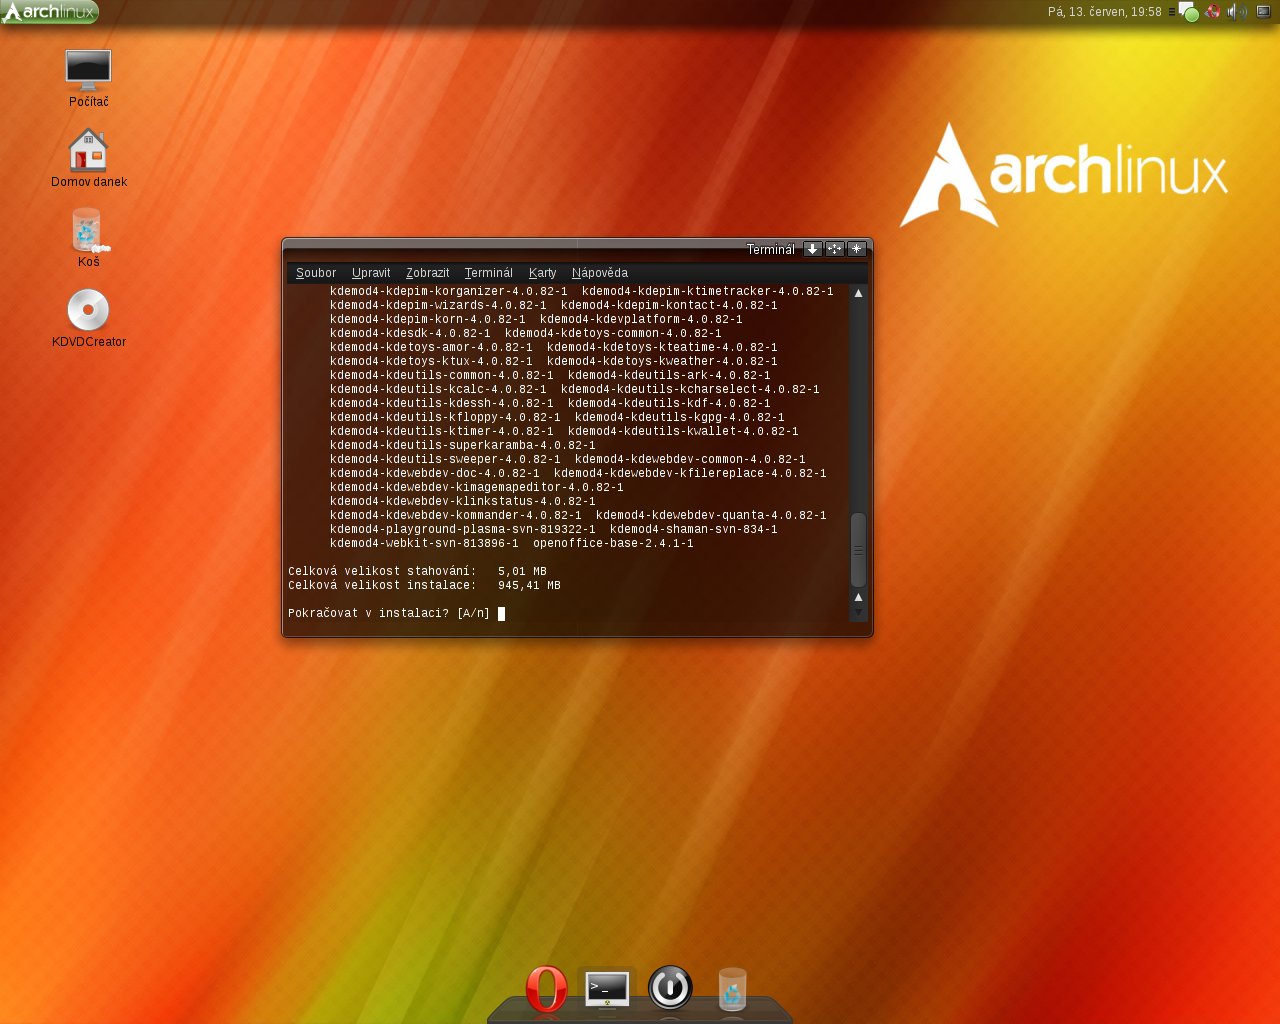Click 'kdemod4-kdevplatform-4.0.82-1' text
Image resolution: width=1280 pixels, height=1024 pixels.
tap(641, 320)
